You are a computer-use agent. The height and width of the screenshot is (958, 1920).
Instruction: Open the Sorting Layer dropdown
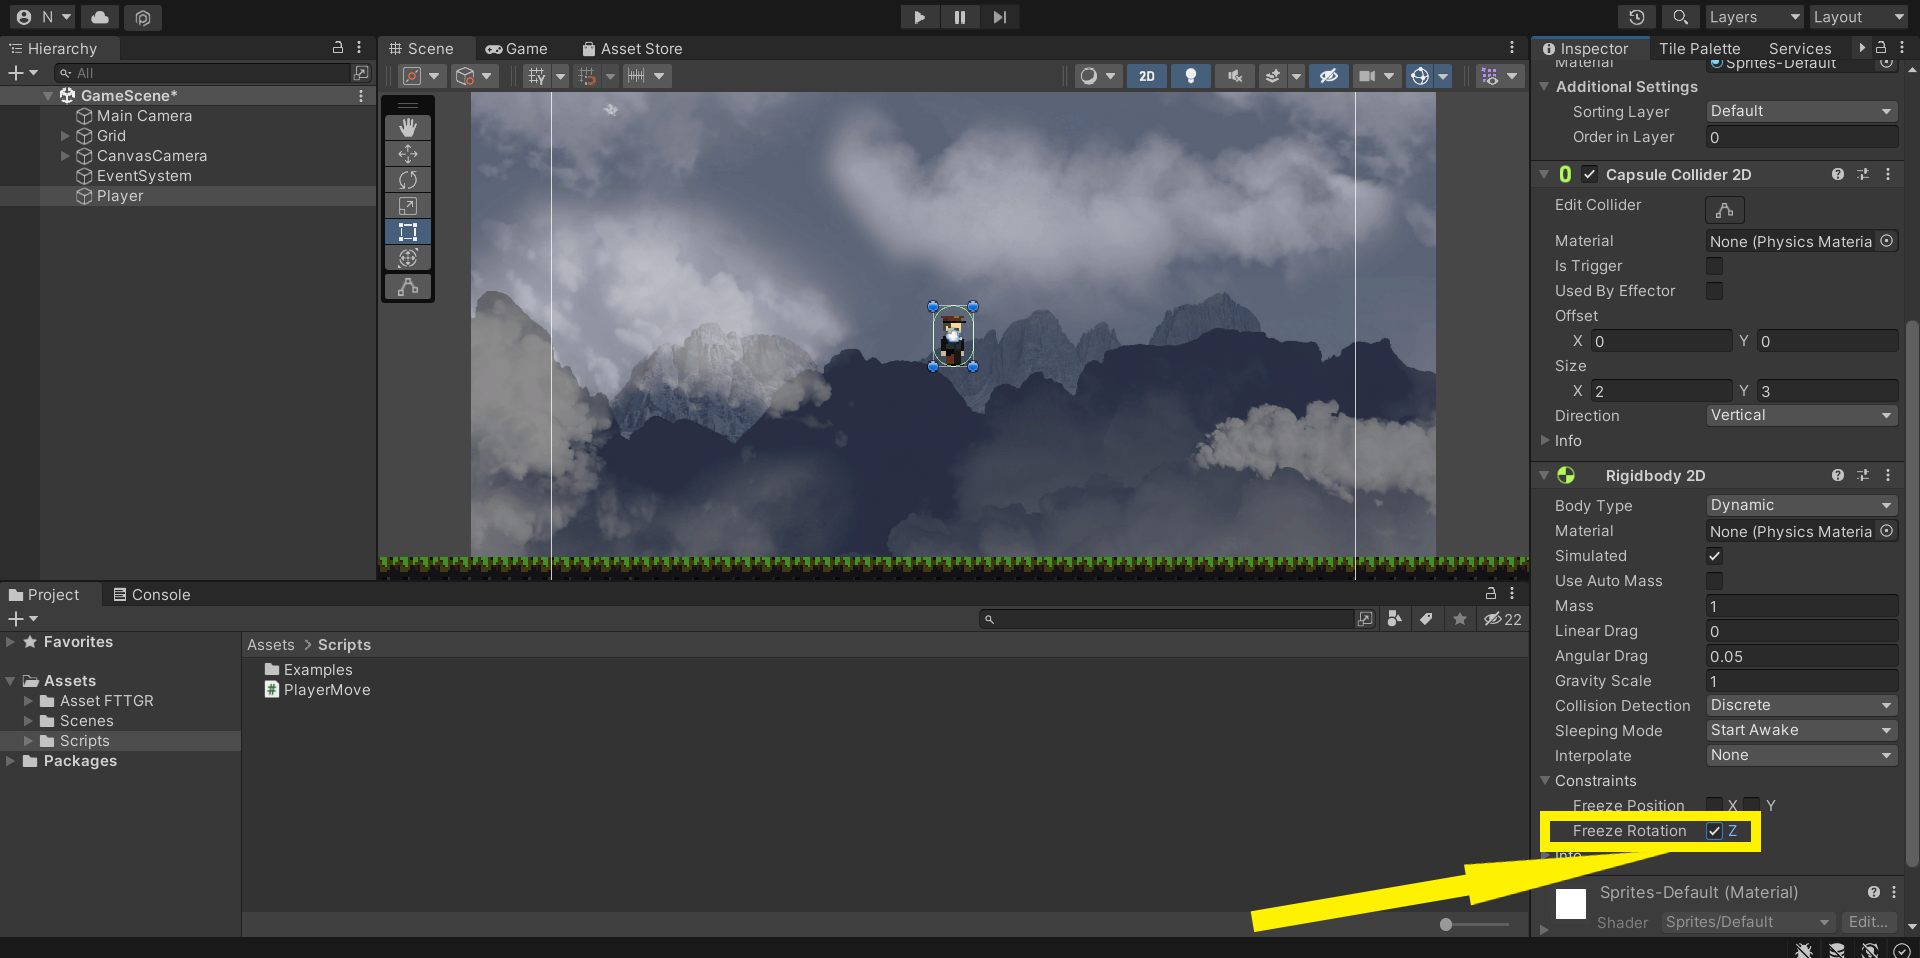pyautogui.click(x=1802, y=111)
